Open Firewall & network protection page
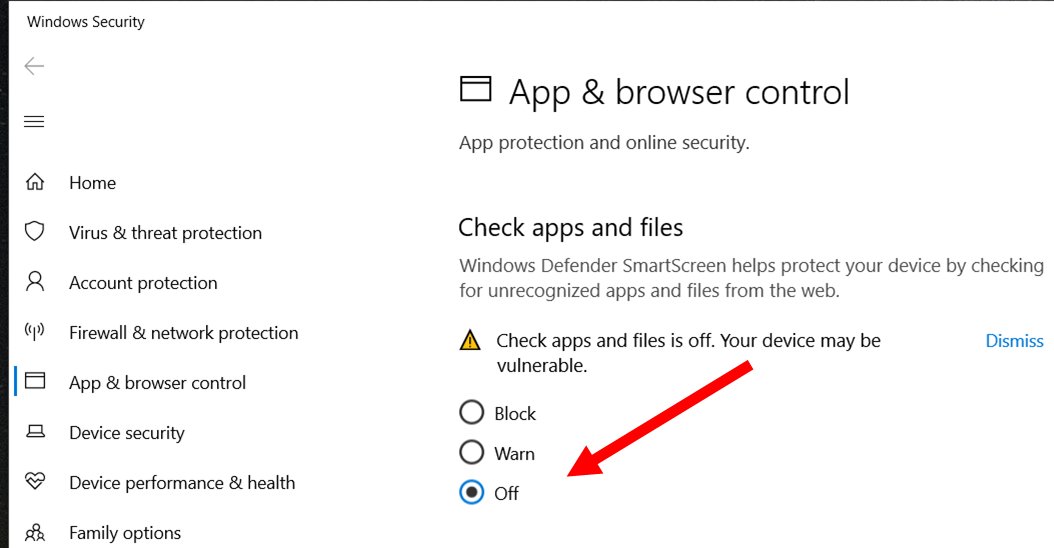 click(x=184, y=333)
